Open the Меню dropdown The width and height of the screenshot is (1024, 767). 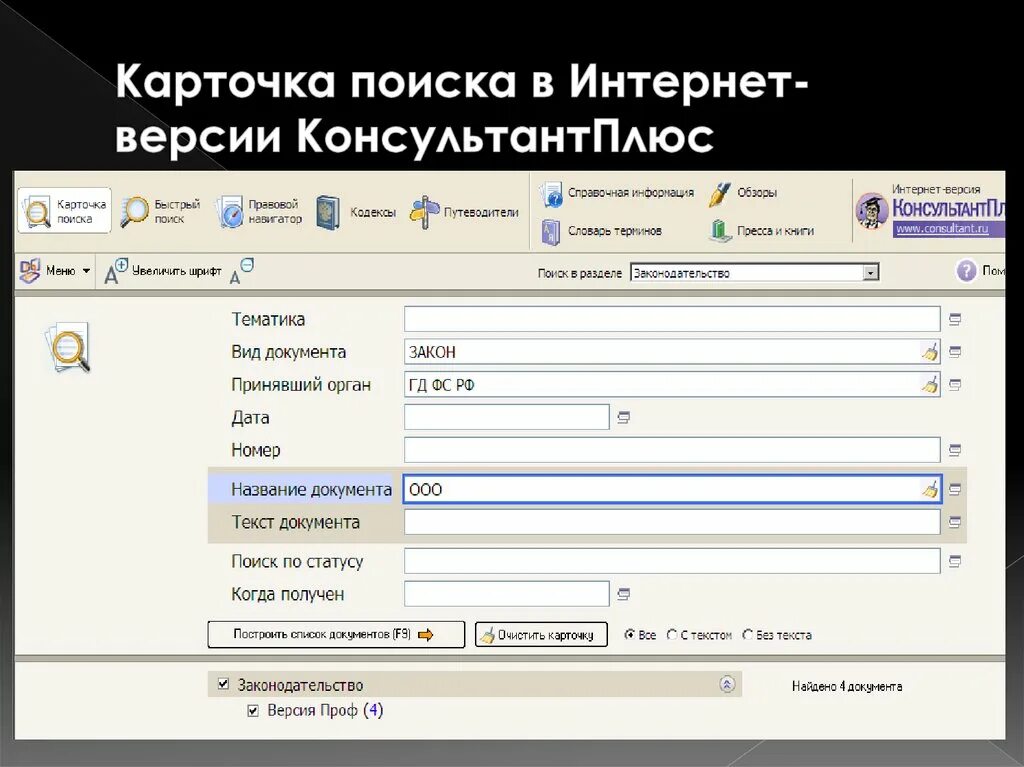pos(55,270)
